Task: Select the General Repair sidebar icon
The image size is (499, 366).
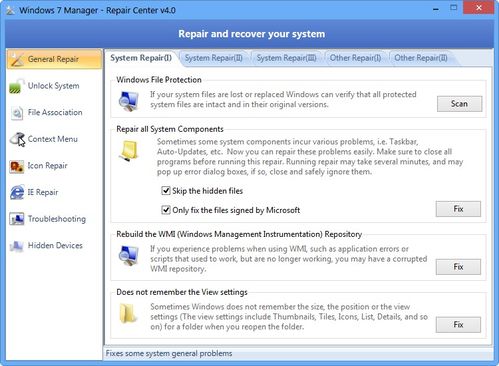Action: coord(17,60)
